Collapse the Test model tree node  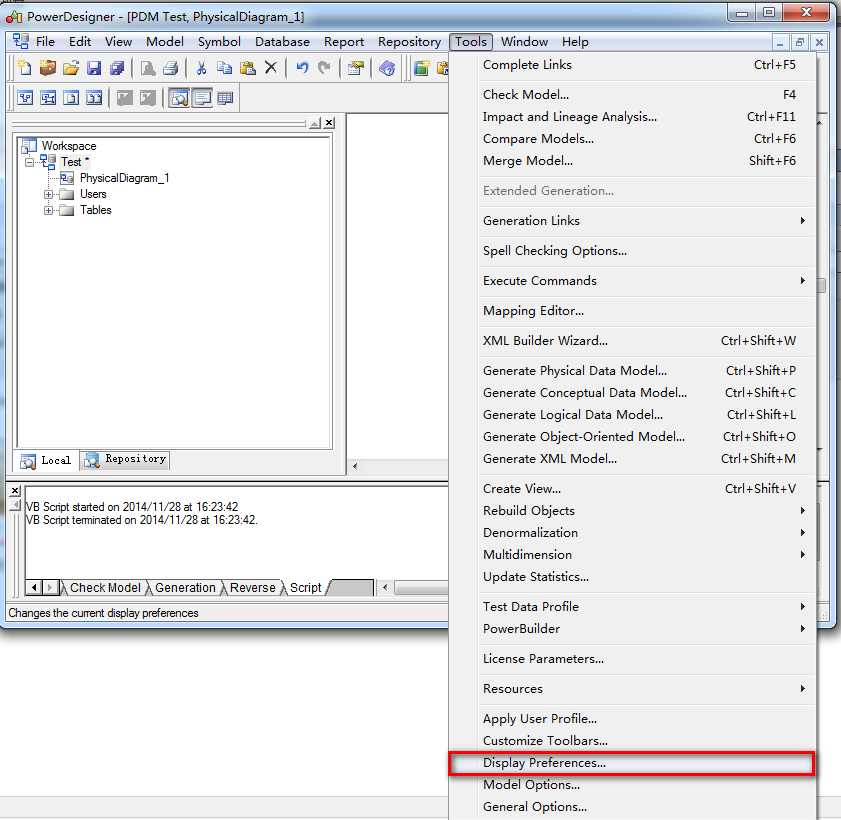point(29,162)
